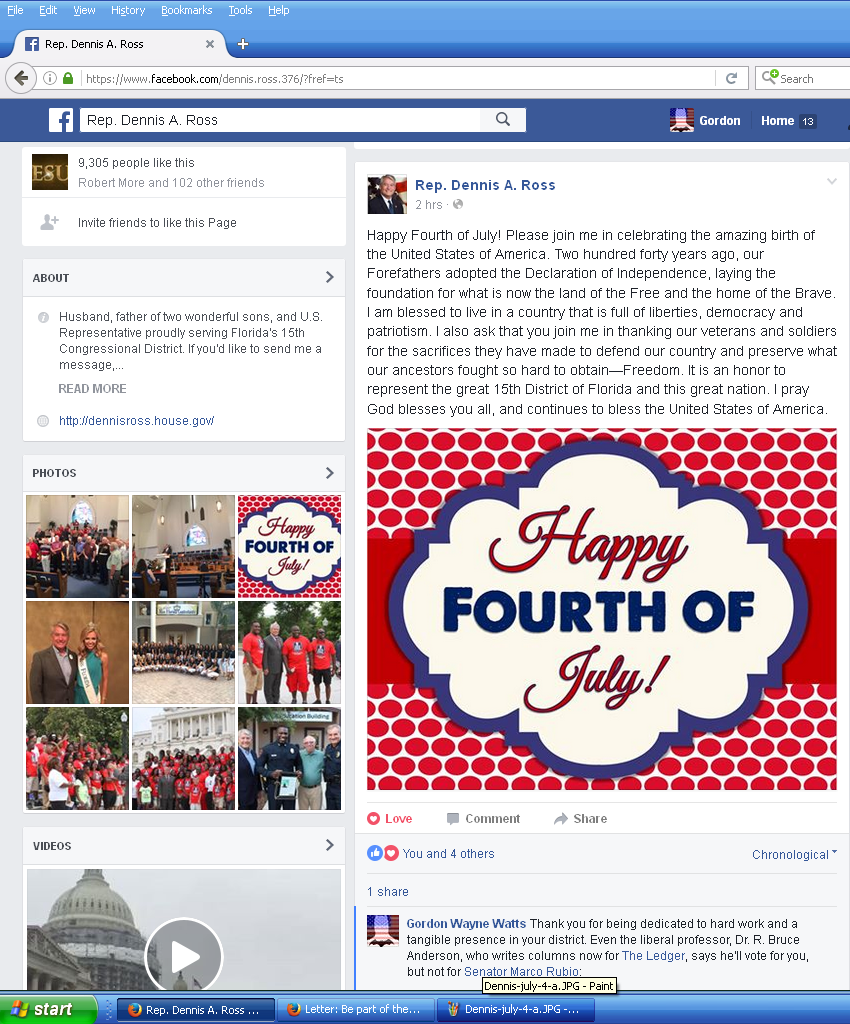Open post options chevron beside Rep. Ross
Viewport: 850px width, 1024px height.
[x=832, y=181]
